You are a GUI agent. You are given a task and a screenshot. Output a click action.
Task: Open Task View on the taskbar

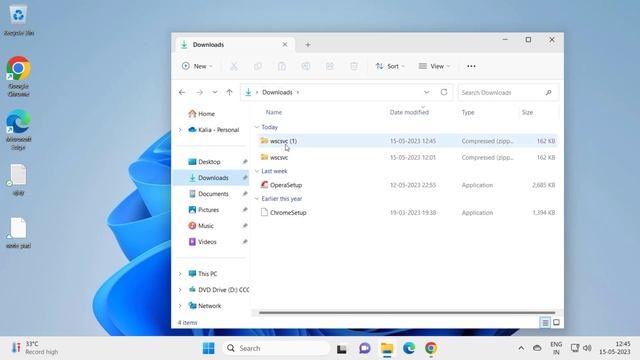pos(342,349)
